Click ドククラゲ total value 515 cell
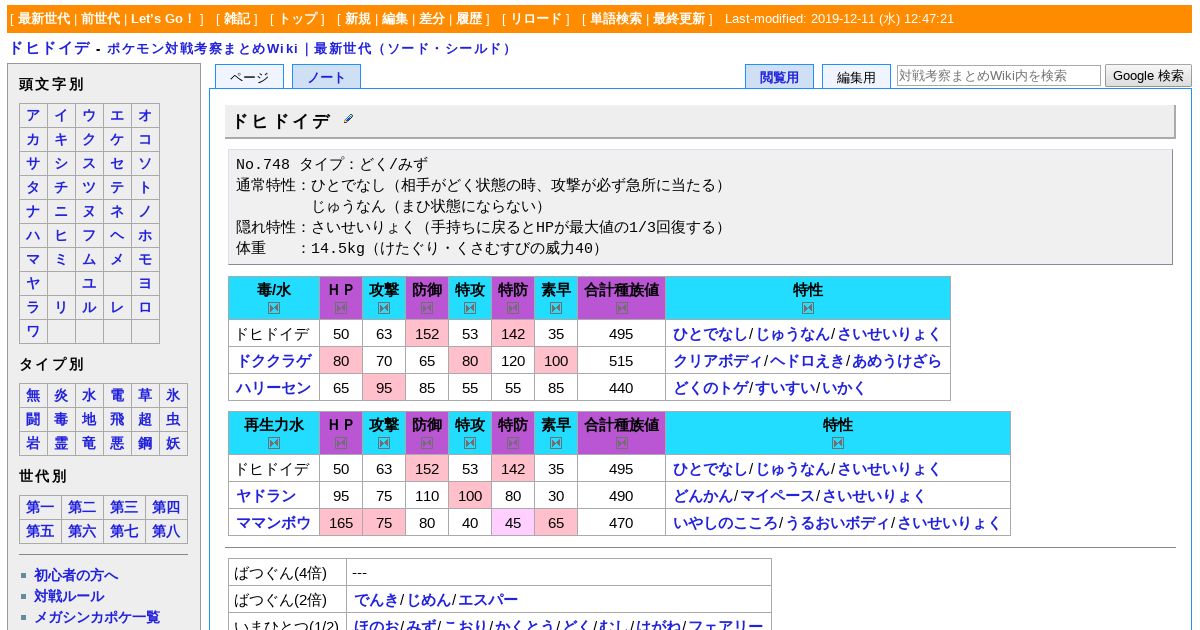 click(x=621, y=361)
